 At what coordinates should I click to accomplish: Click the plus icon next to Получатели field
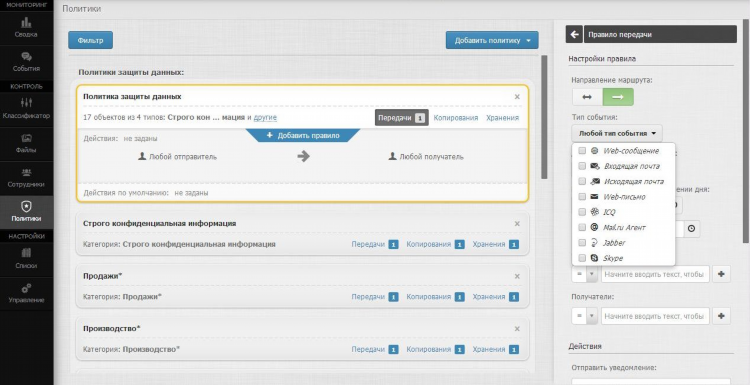[x=721, y=316]
